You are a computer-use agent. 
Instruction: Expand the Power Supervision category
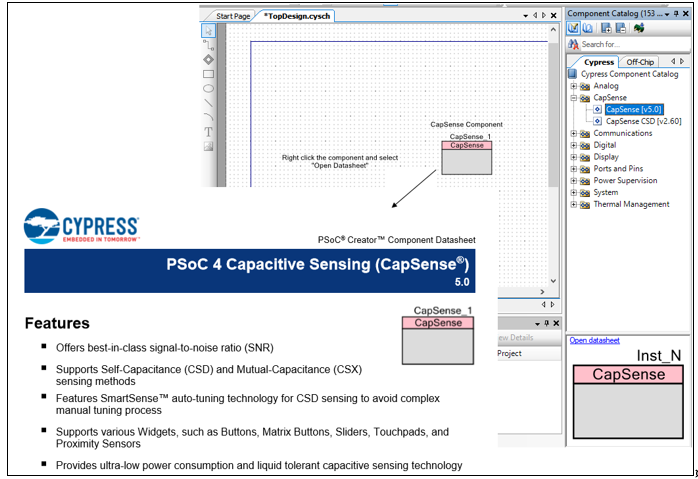(x=574, y=181)
